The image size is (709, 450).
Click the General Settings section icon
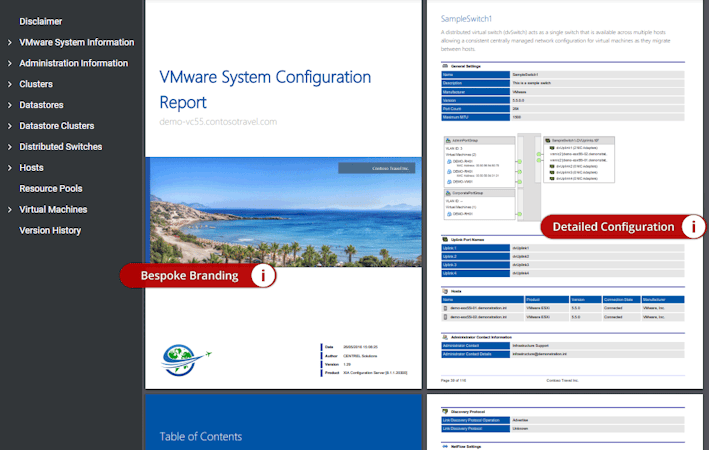[x=445, y=66]
